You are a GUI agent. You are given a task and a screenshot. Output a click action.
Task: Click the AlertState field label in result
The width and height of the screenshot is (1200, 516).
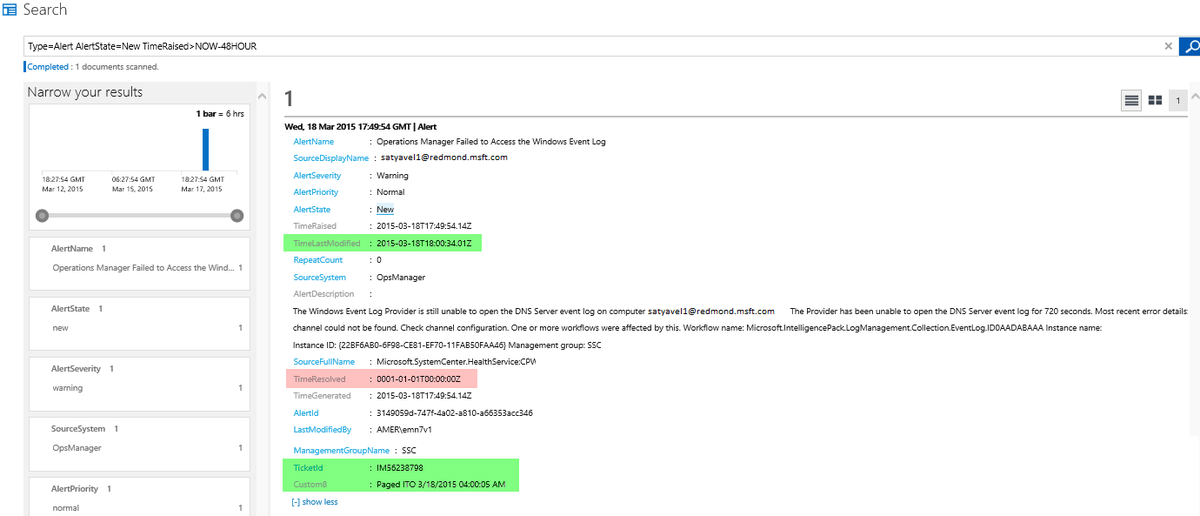(x=312, y=210)
